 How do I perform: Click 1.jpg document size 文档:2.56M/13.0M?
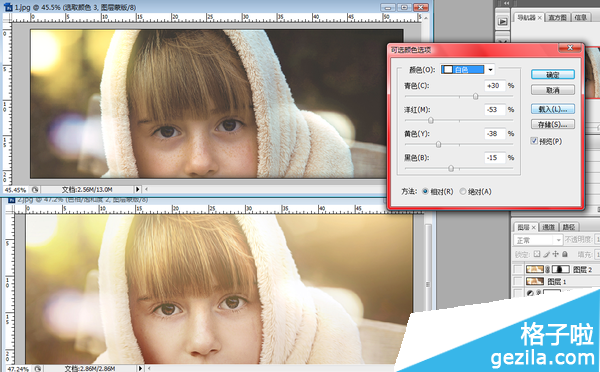click(x=87, y=189)
